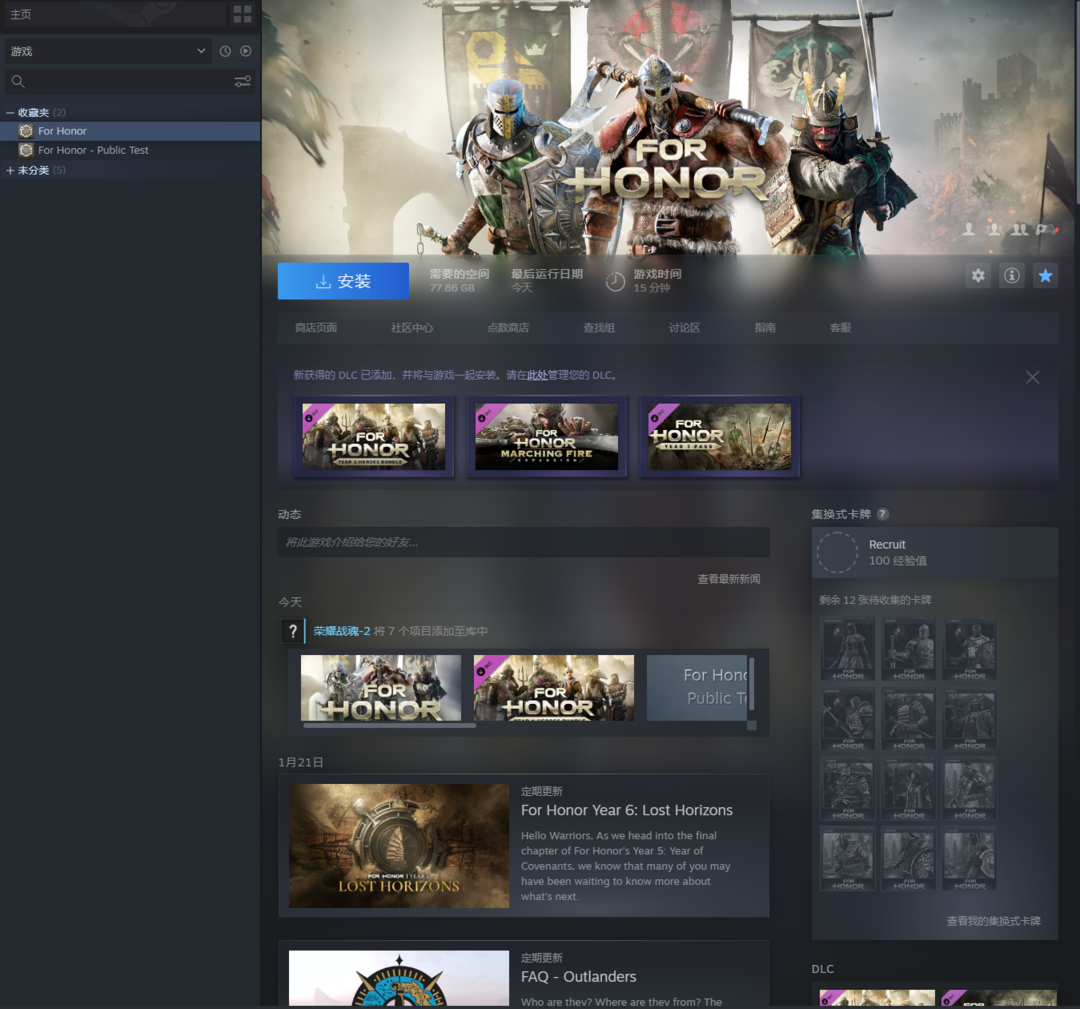Screen dimensions: 1080x1009
Task: Click the trading cards help question mark
Action: point(882,514)
